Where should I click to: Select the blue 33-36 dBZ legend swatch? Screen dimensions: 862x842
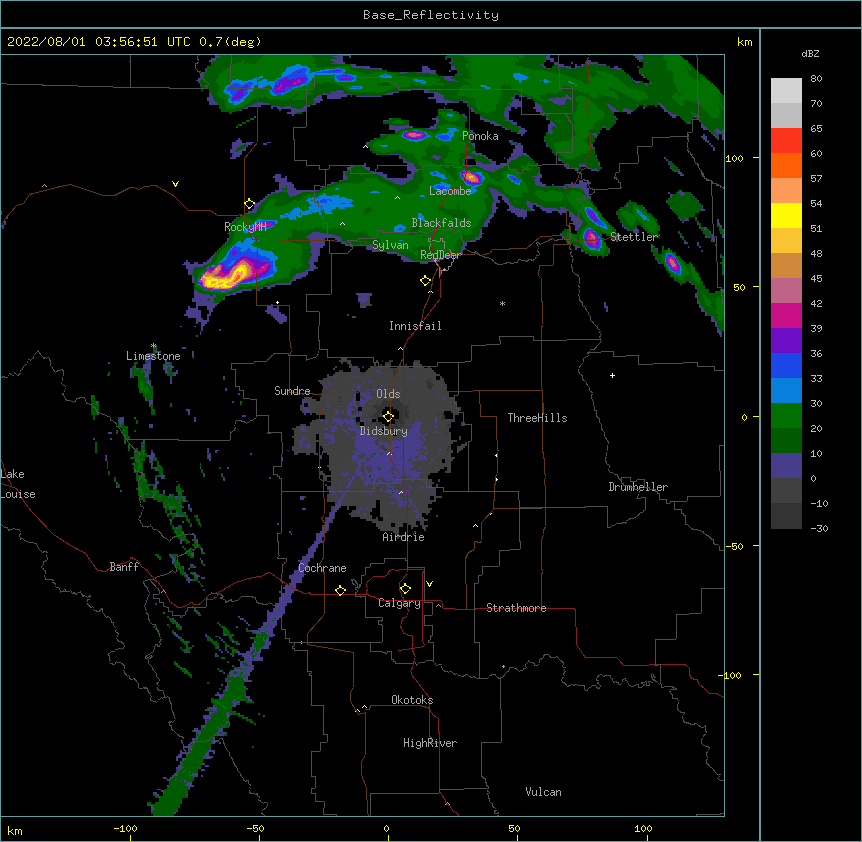786,365
